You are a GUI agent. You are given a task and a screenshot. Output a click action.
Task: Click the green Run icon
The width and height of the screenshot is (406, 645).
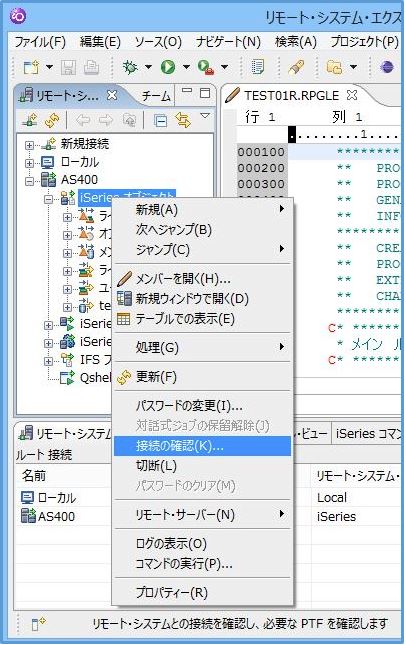tap(167, 67)
